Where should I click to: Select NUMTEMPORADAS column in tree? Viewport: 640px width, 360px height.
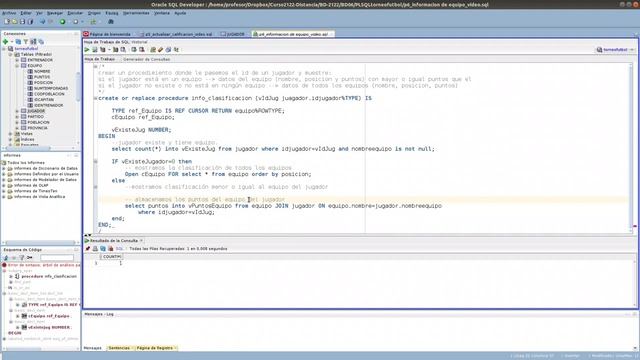point(51,89)
